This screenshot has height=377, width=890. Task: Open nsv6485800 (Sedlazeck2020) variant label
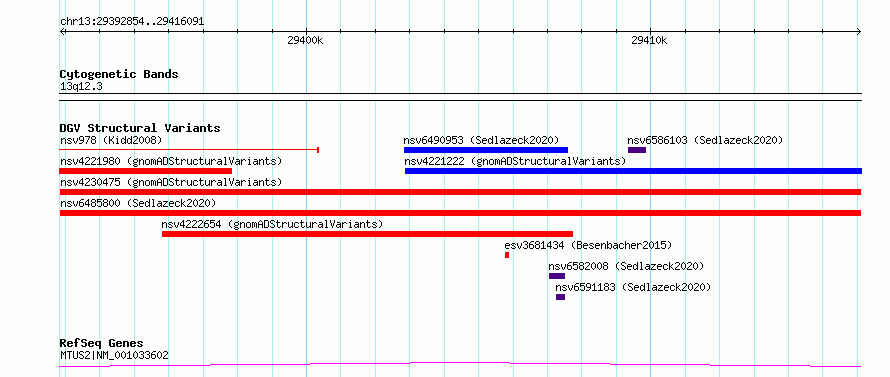pyautogui.click(x=138, y=203)
